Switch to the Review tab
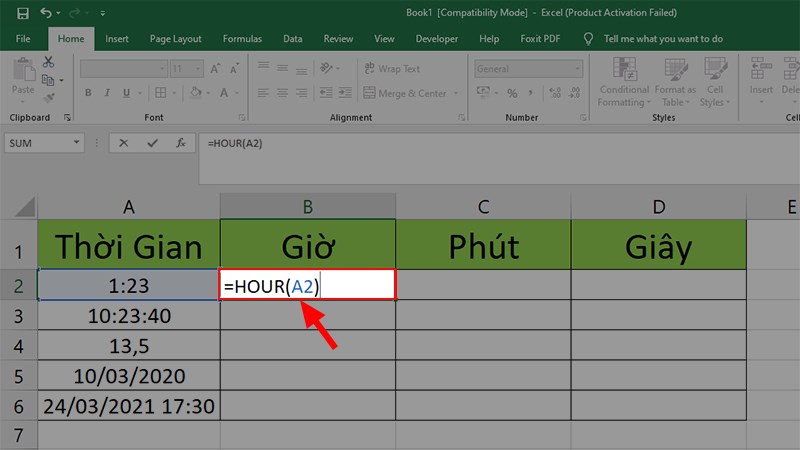Screen dimensions: 800x450 click(x=338, y=39)
